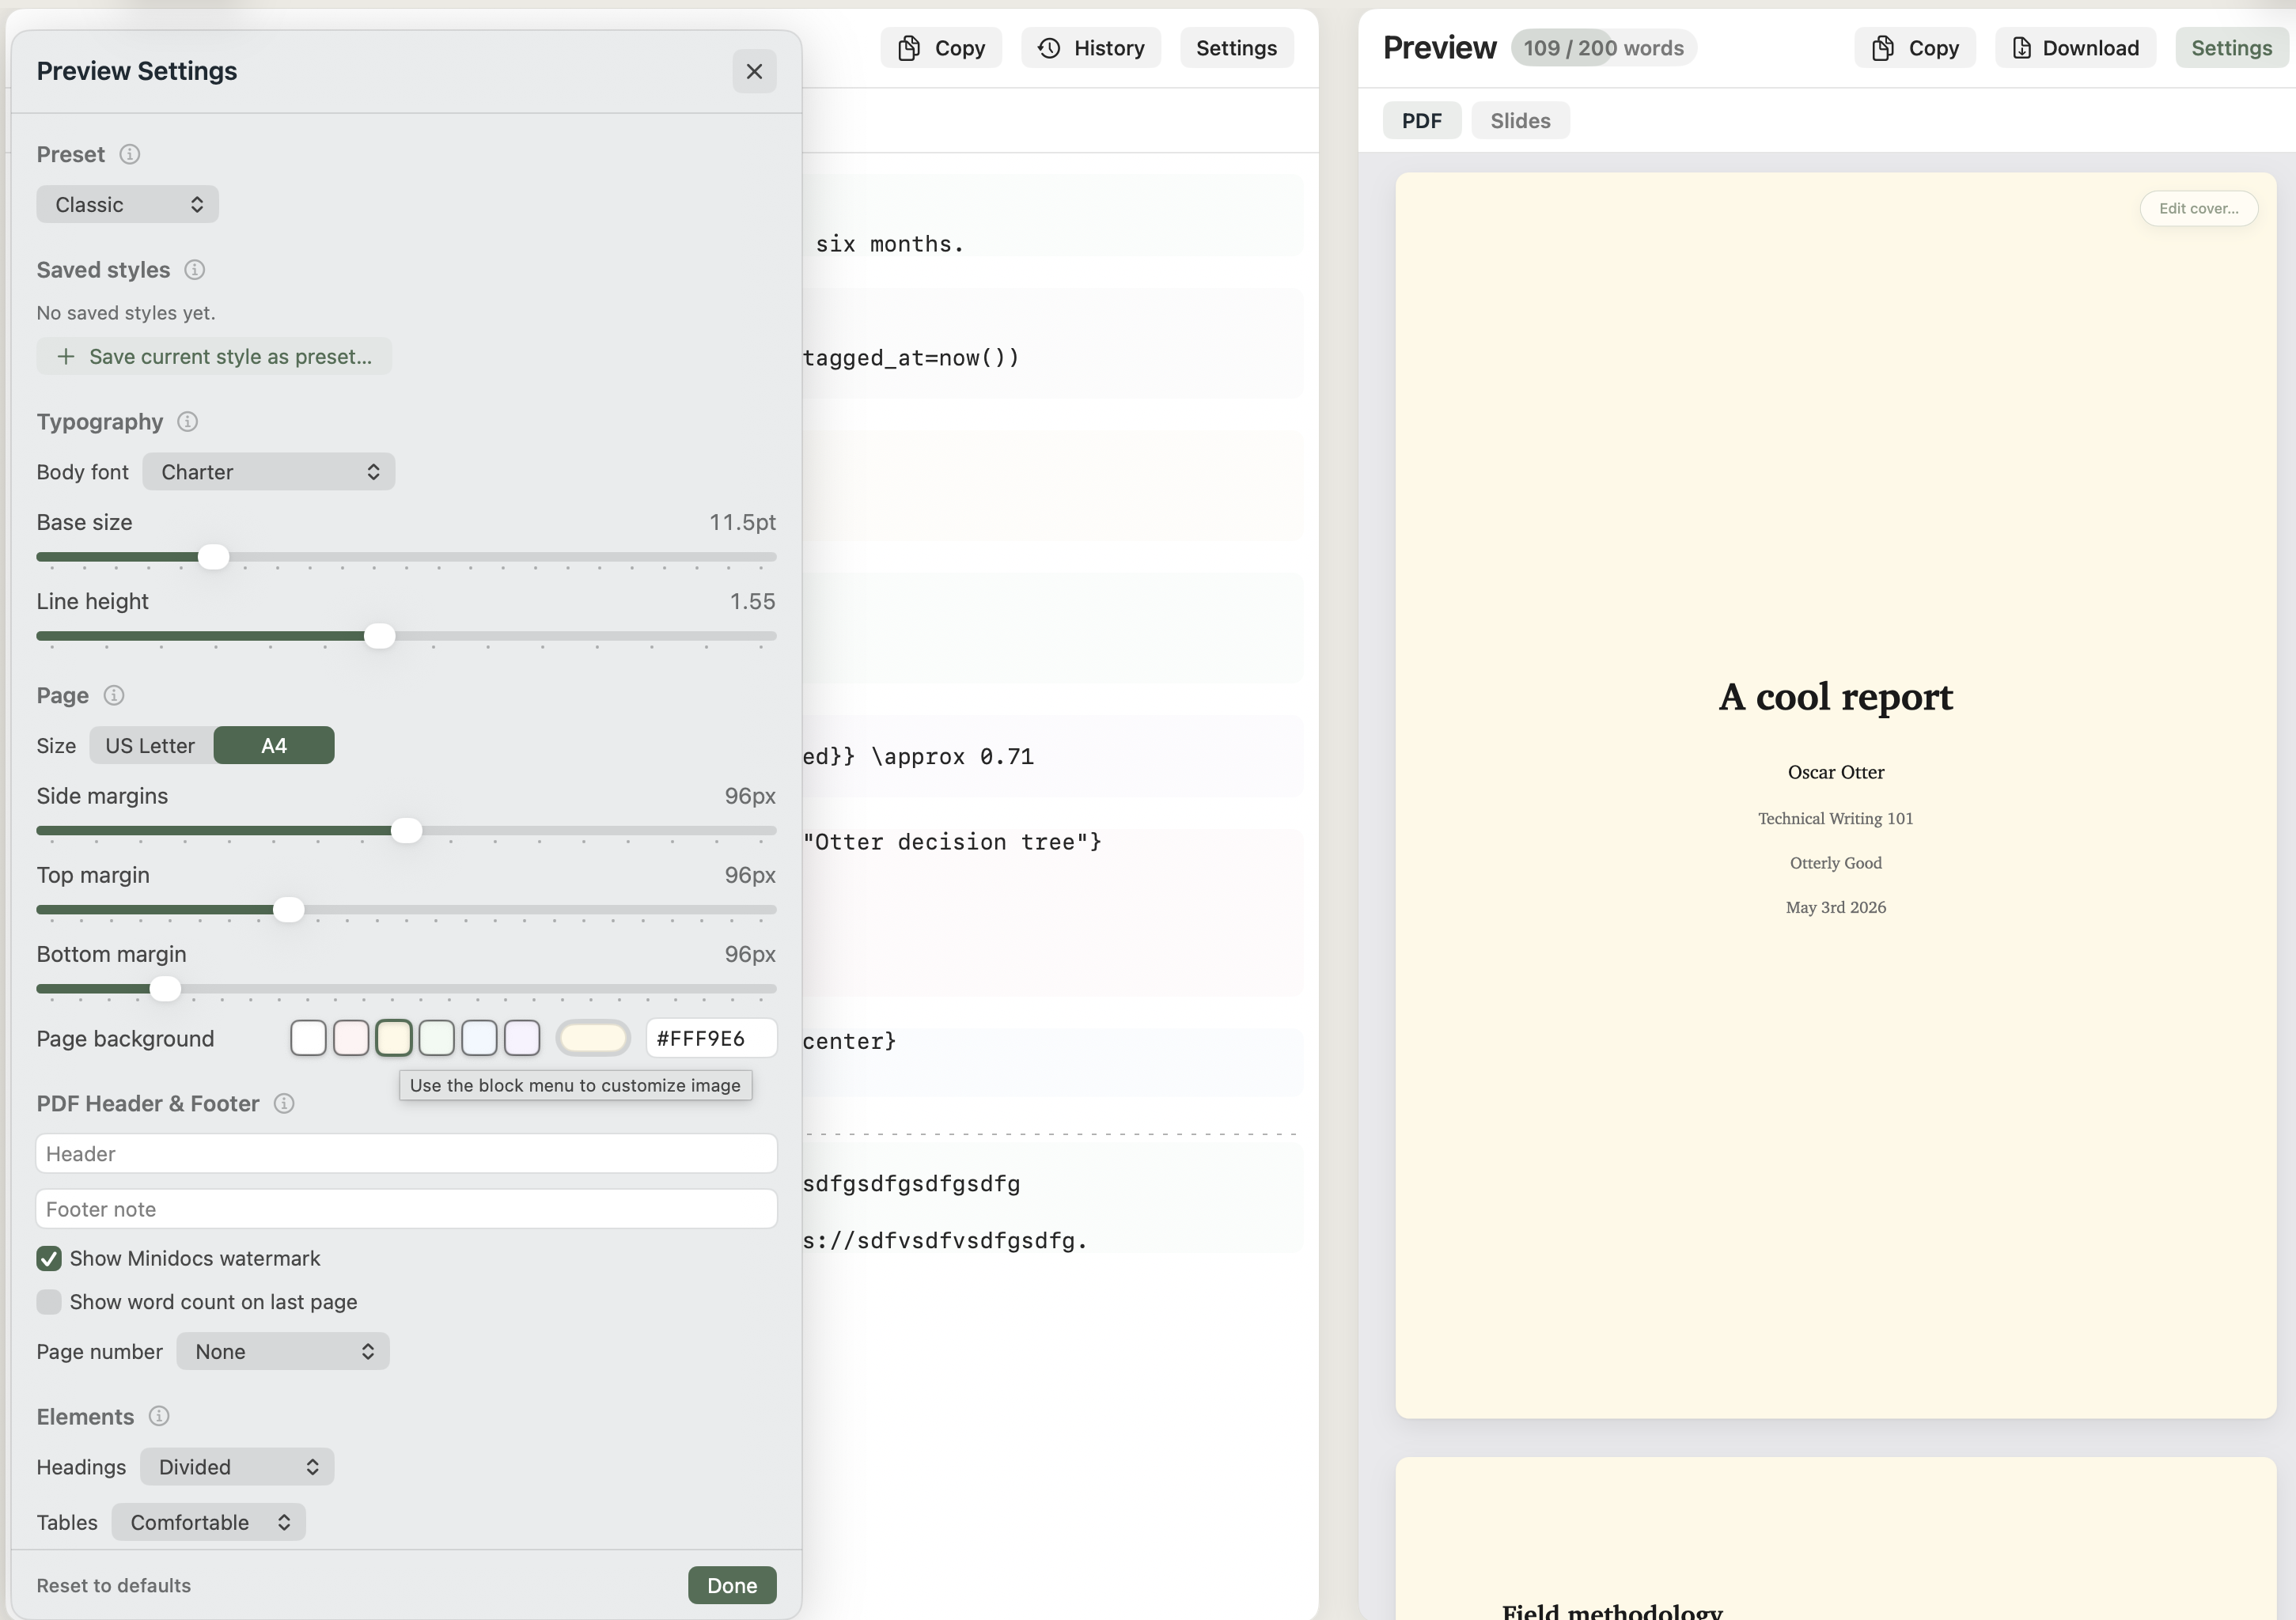The width and height of the screenshot is (2296, 1620).
Task: Open the custom background color picker pill
Action: [593, 1038]
